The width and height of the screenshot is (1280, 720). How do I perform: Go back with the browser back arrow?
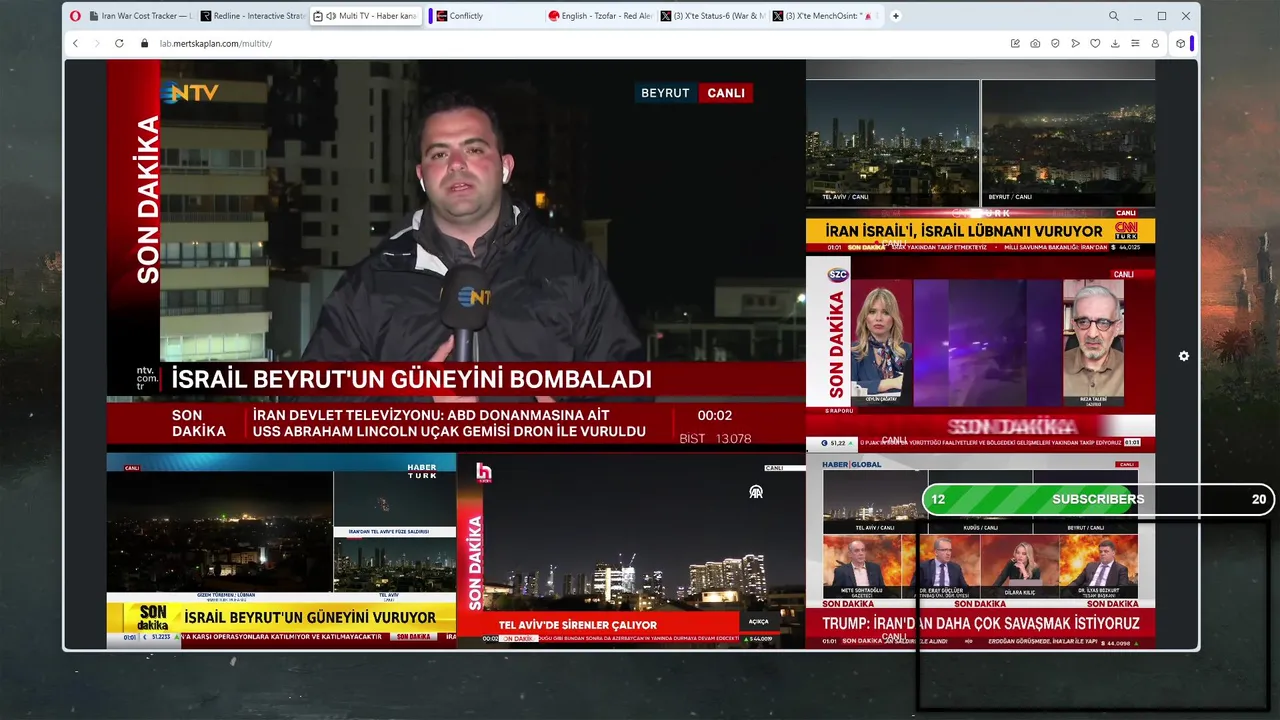pyautogui.click(x=75, y=44)
